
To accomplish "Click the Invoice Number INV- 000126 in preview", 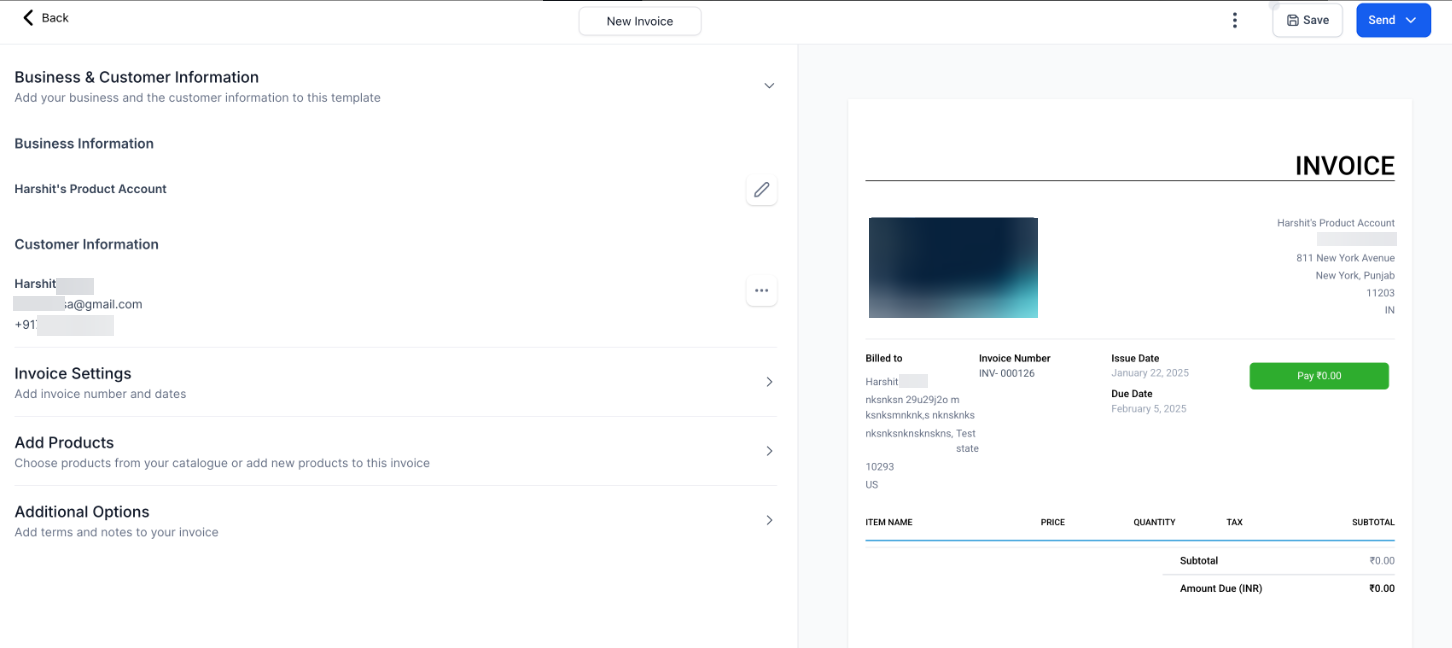I will (1007, 373).
